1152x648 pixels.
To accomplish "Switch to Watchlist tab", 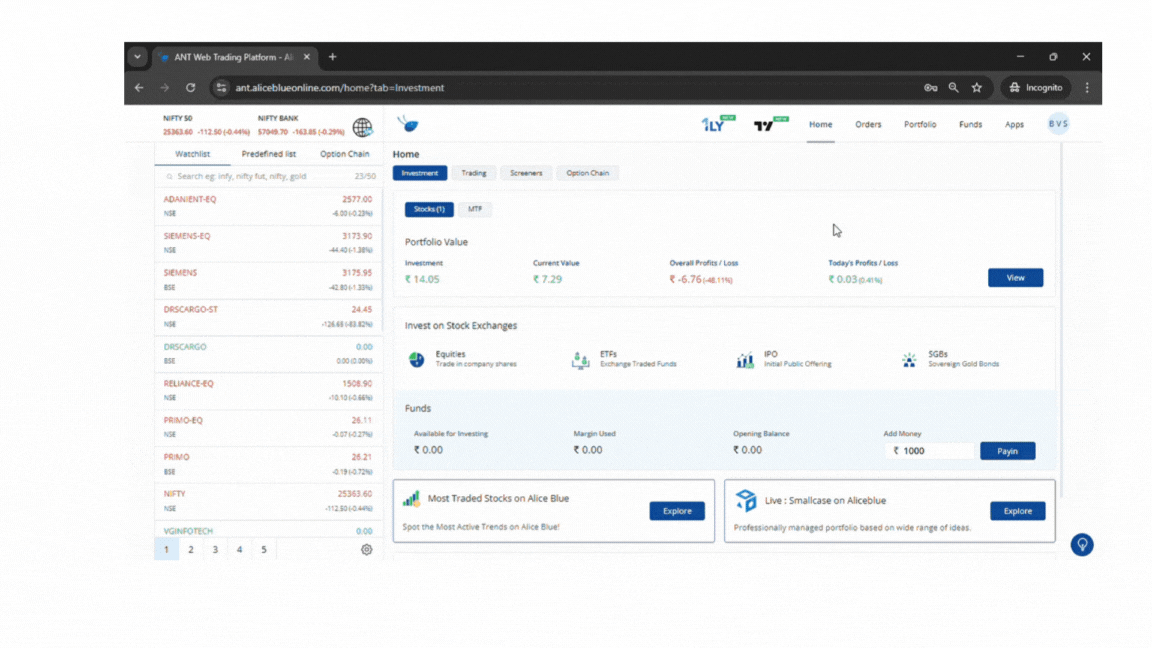I will [192, 154].
